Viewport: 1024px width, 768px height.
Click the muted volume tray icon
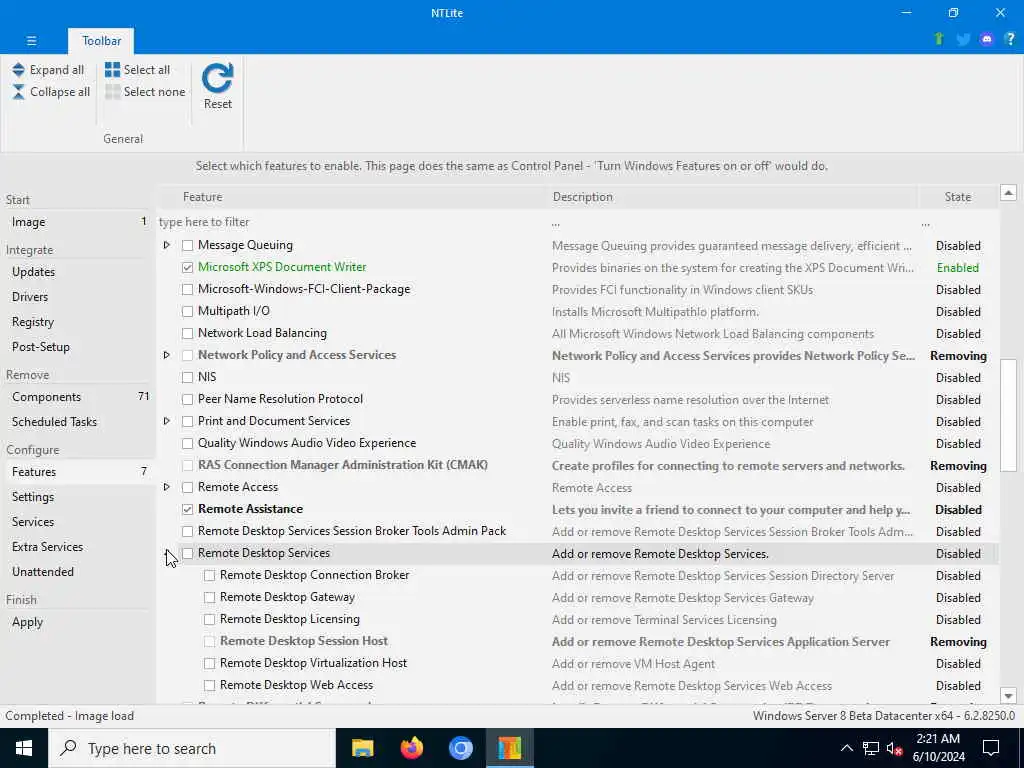click(x=895, y=748)
